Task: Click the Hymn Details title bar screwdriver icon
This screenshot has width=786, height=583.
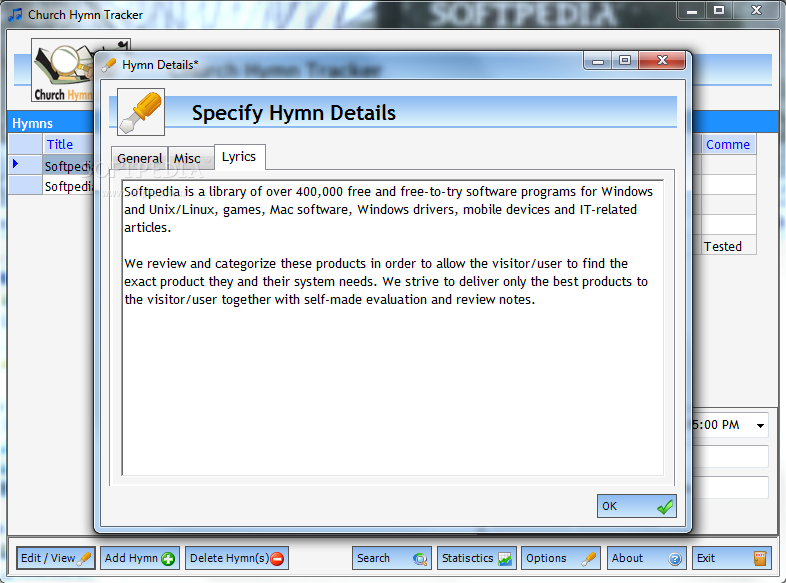Action: point(109,65)
